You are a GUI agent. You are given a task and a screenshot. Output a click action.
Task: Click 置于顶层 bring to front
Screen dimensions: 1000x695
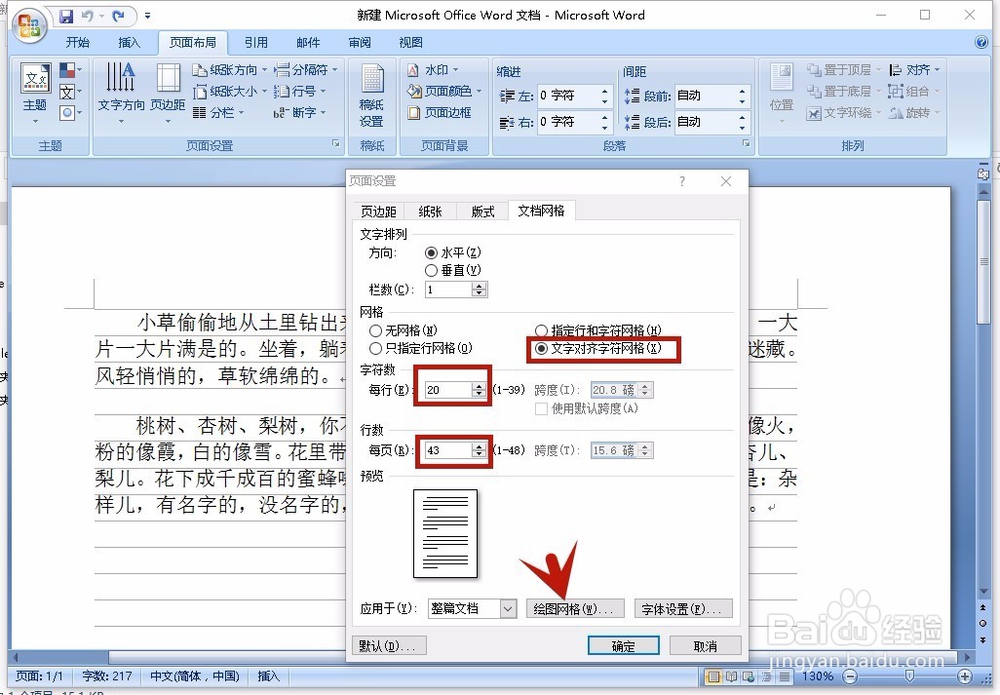[843, 70]
